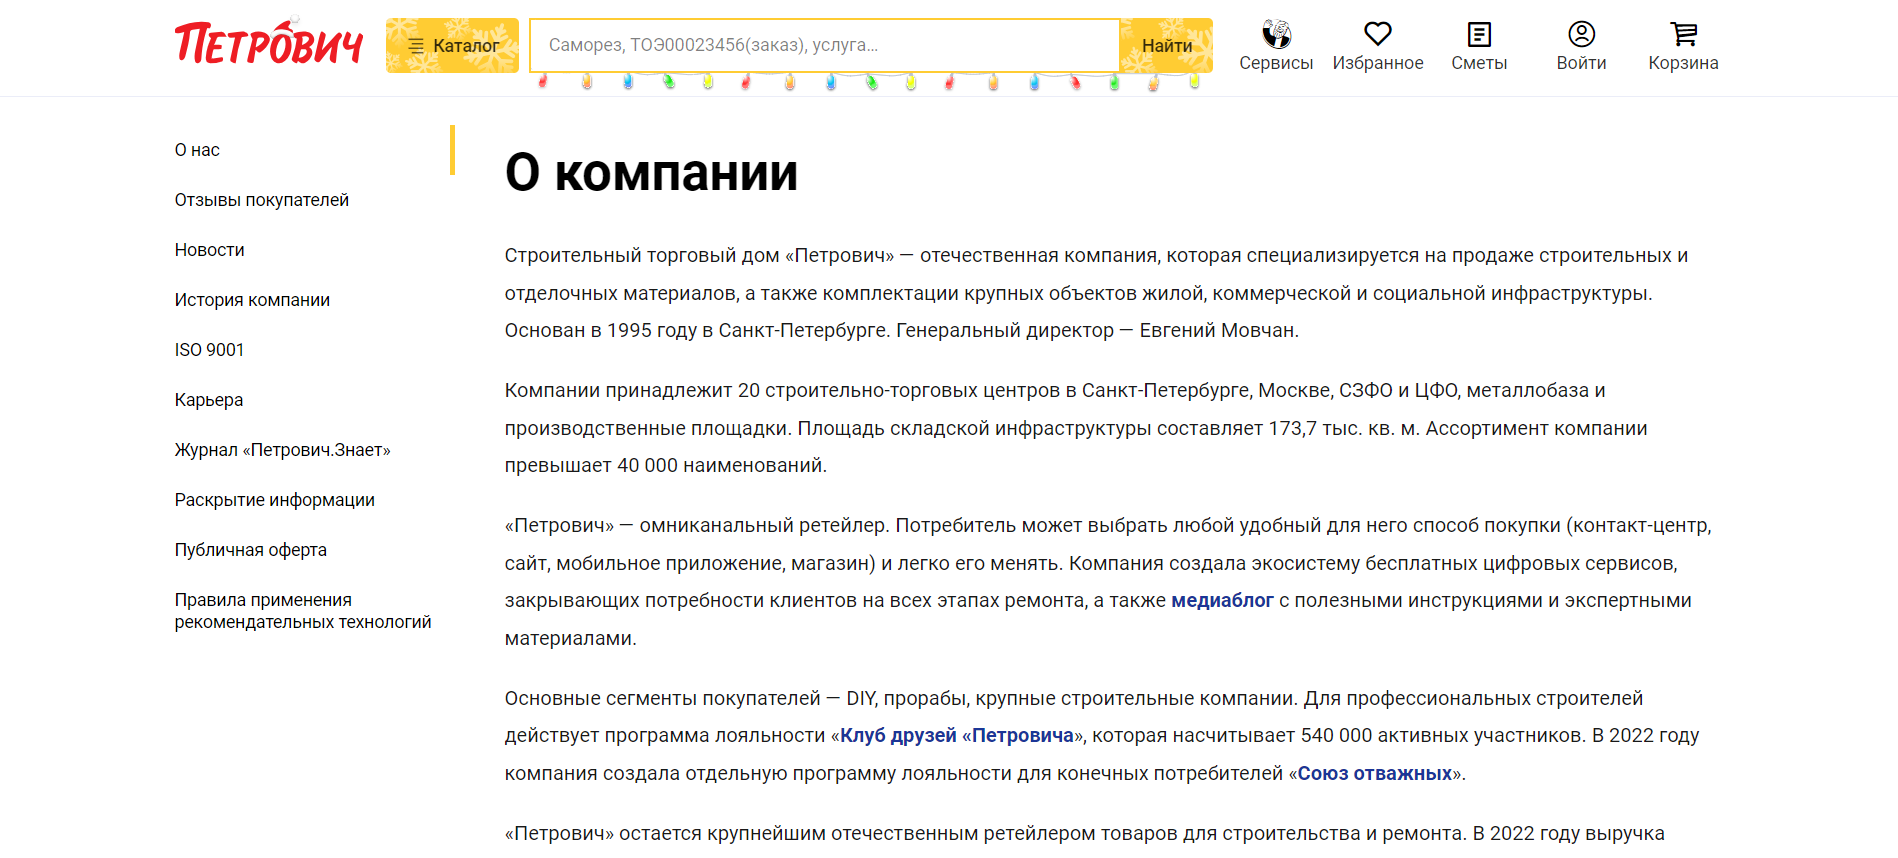This screenshot has width=1898, height=858.
Task: Go to Карьера page
Action: point(209,400)
